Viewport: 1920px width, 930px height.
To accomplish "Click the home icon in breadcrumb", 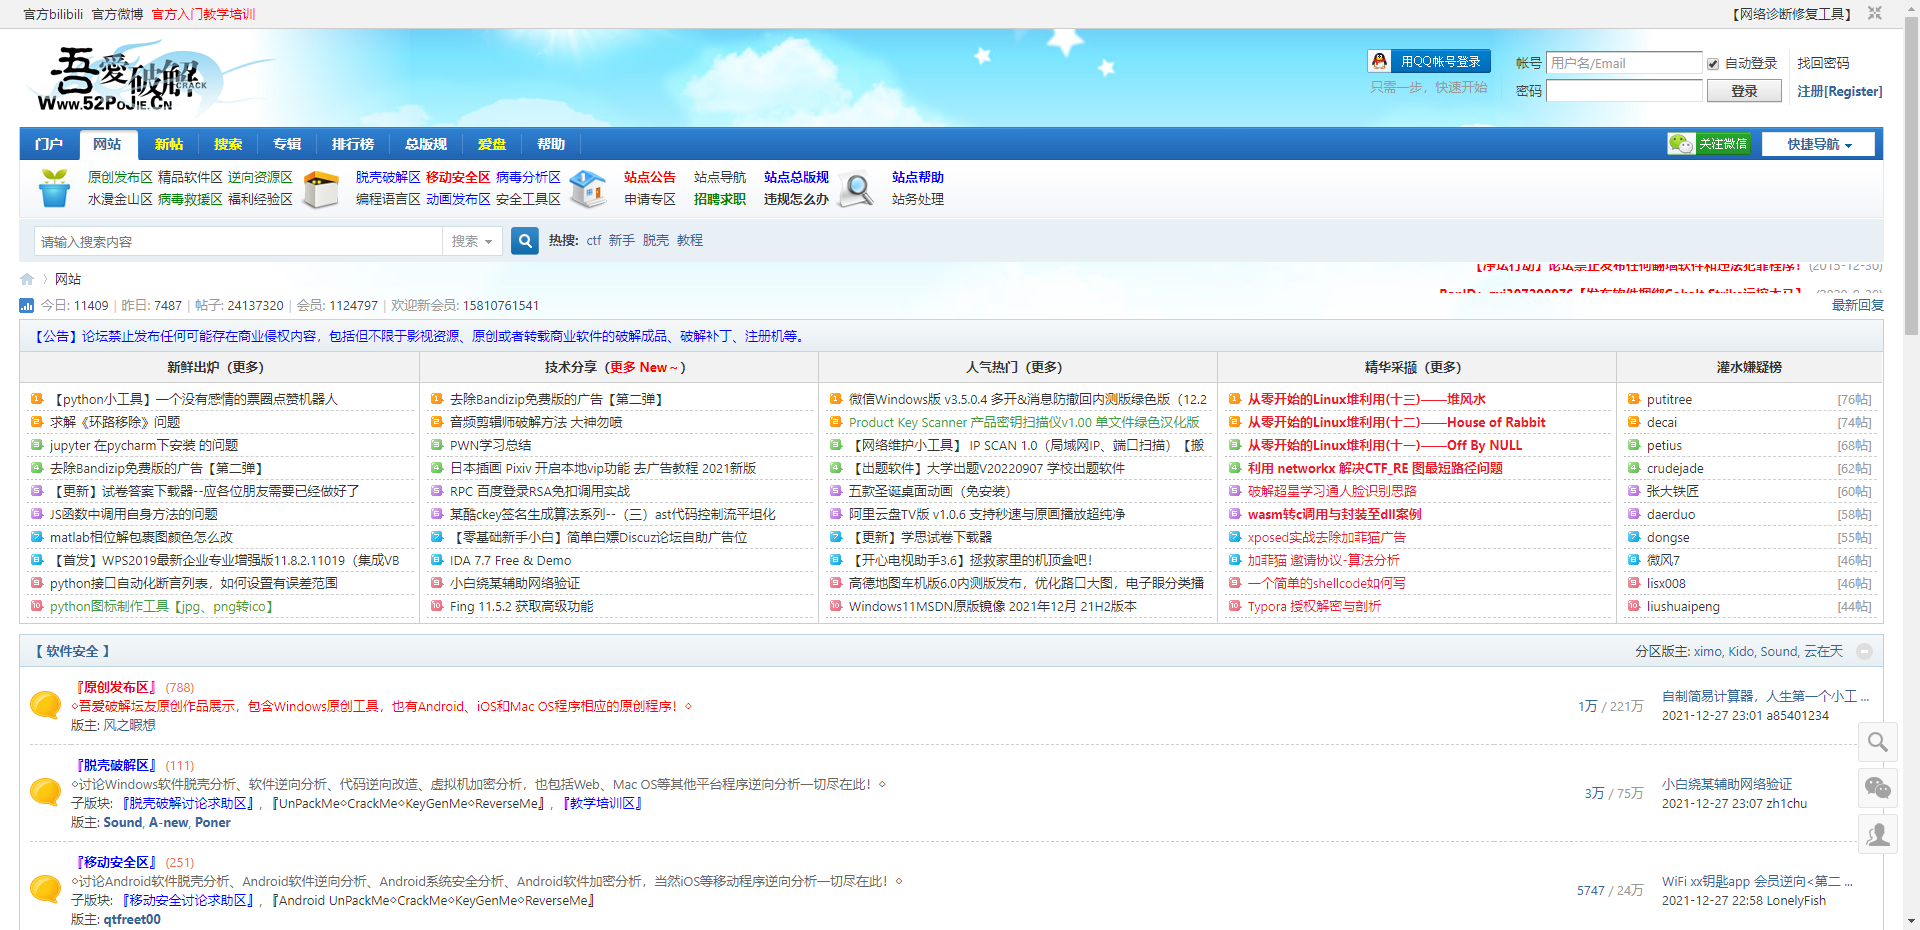I will pyautogui.click(x=27, y=279).
